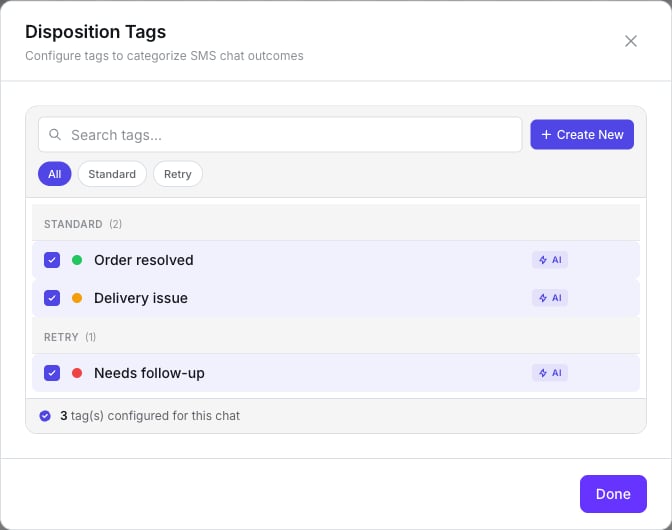The width and height of the screenshot is (672, 530).
Task: Click the checkmark icon in the footer status
Action: [x=45, y=416]
